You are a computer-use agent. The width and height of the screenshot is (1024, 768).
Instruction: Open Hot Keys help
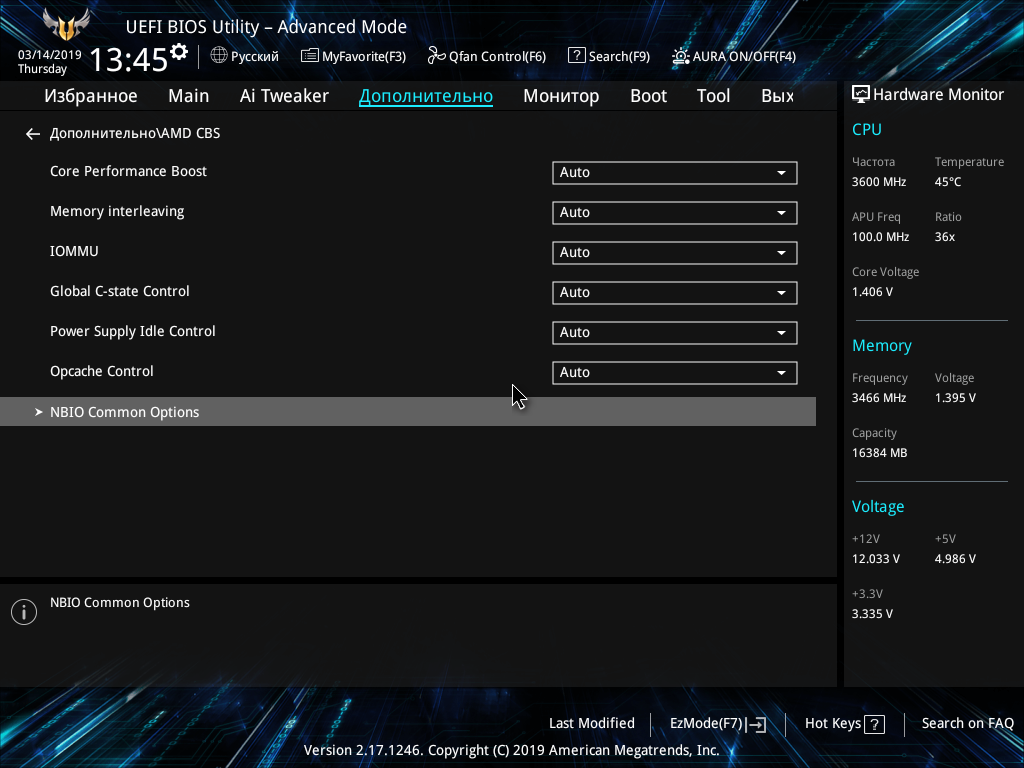(x=845, y=724)
